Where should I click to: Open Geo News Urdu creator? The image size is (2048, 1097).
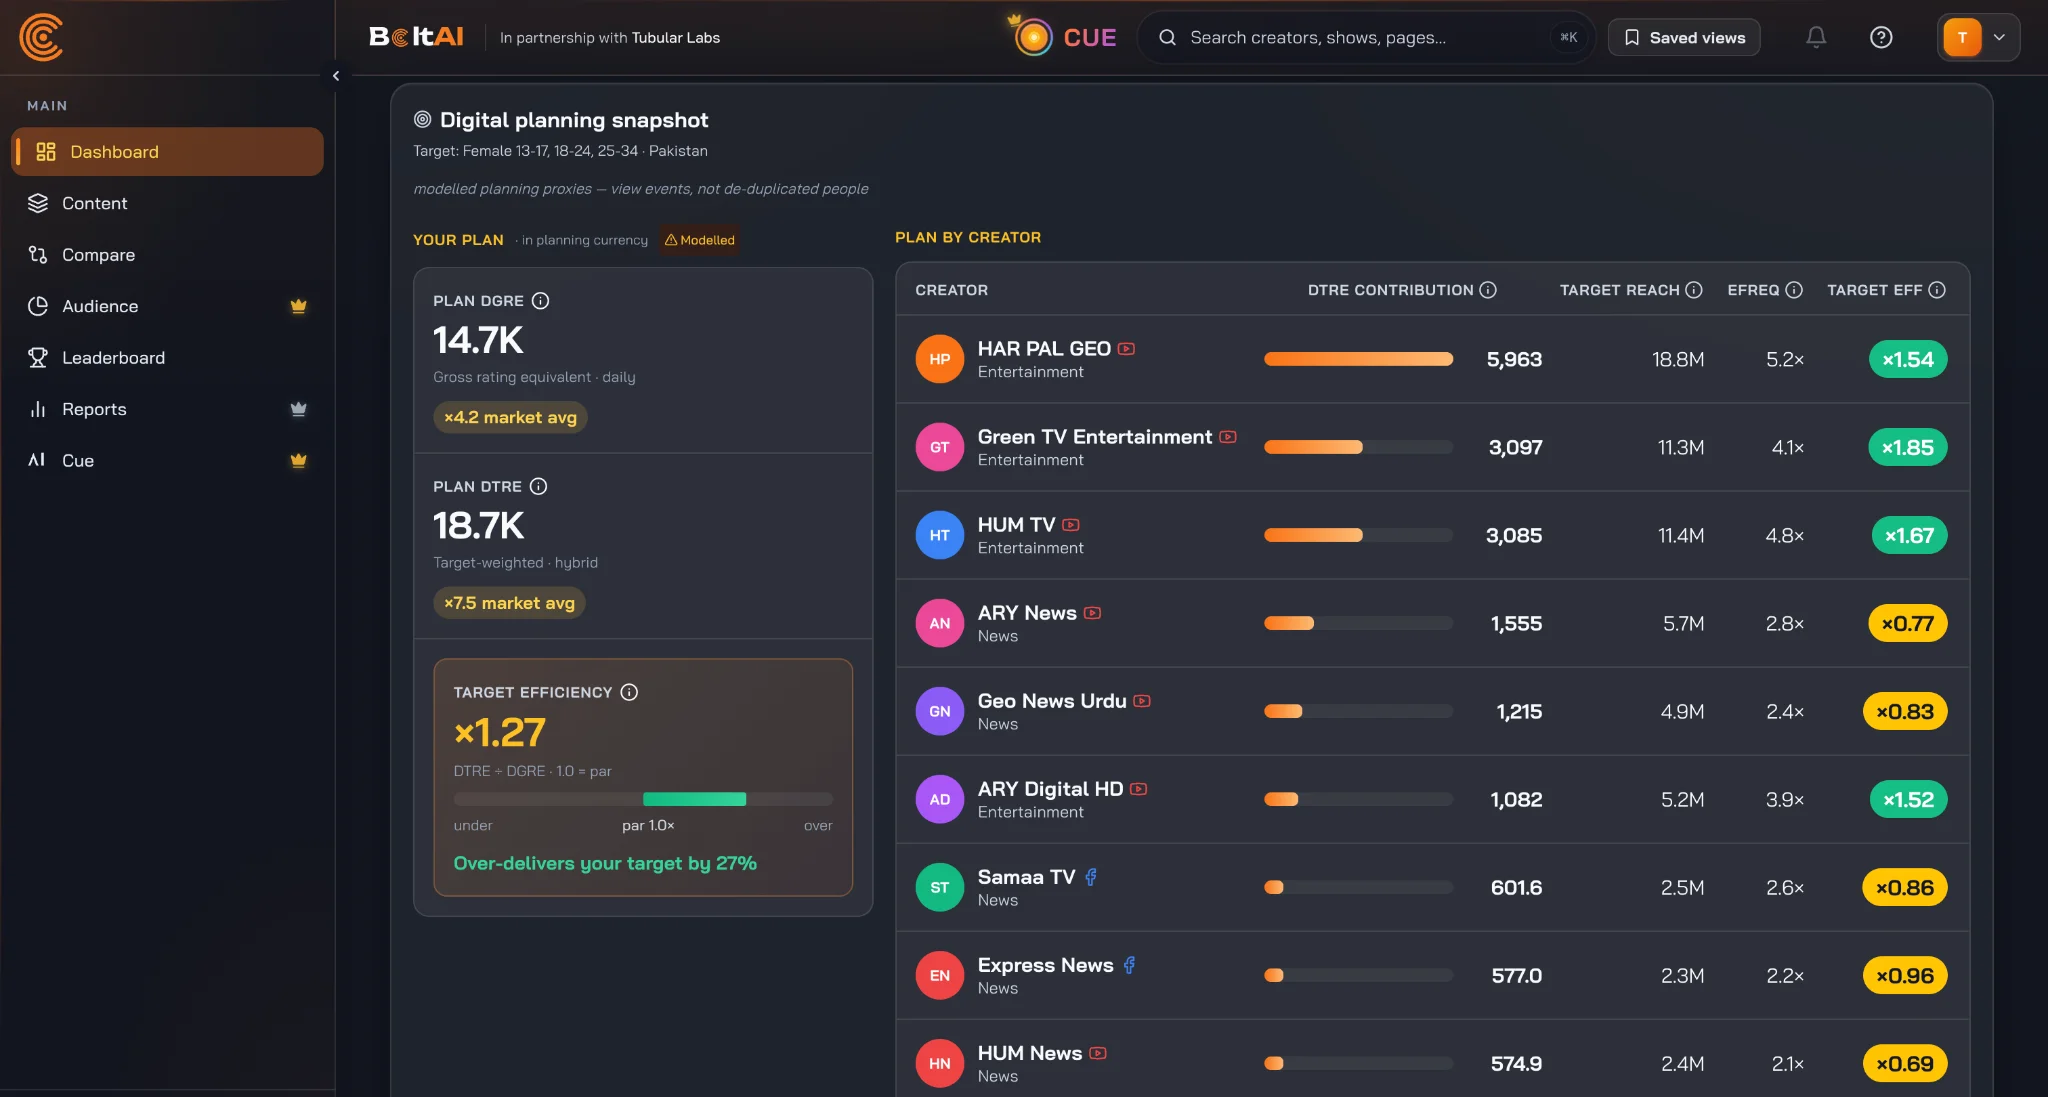click(1052, 701)
